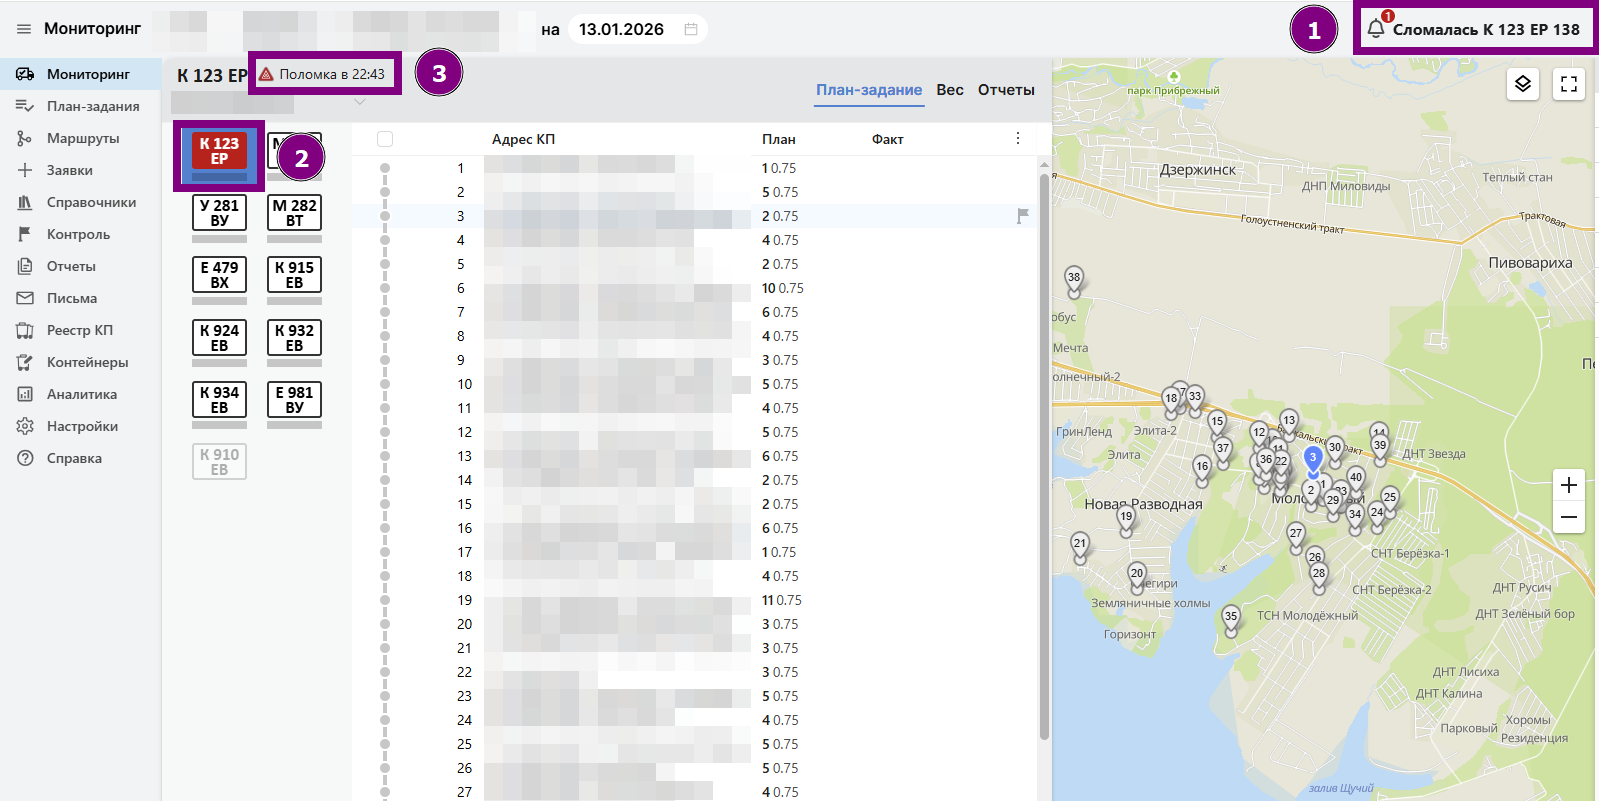Open the hamburger menu next to Мониторинг
The width and height of the screenshot is (1599, 801).
pyautogui.click(x=24, y=29)
